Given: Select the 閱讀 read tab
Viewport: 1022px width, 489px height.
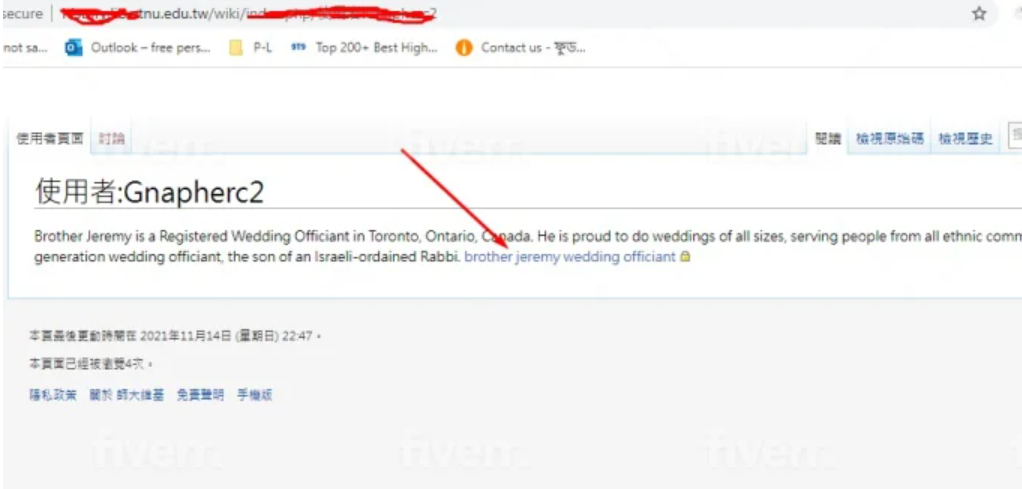Looking at the screenshot, I should pyautogui.click(x=828, y=138).
